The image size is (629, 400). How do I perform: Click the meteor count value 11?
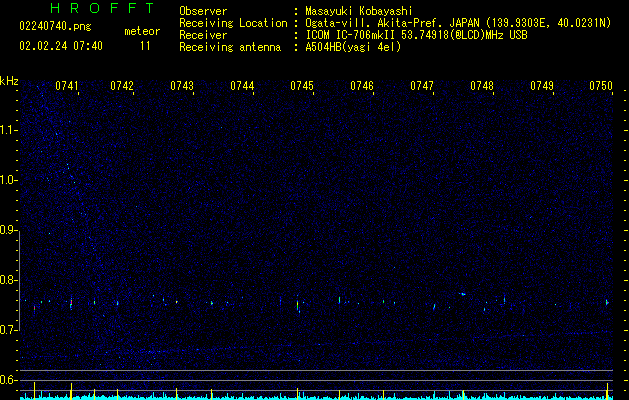pos(145,46)
